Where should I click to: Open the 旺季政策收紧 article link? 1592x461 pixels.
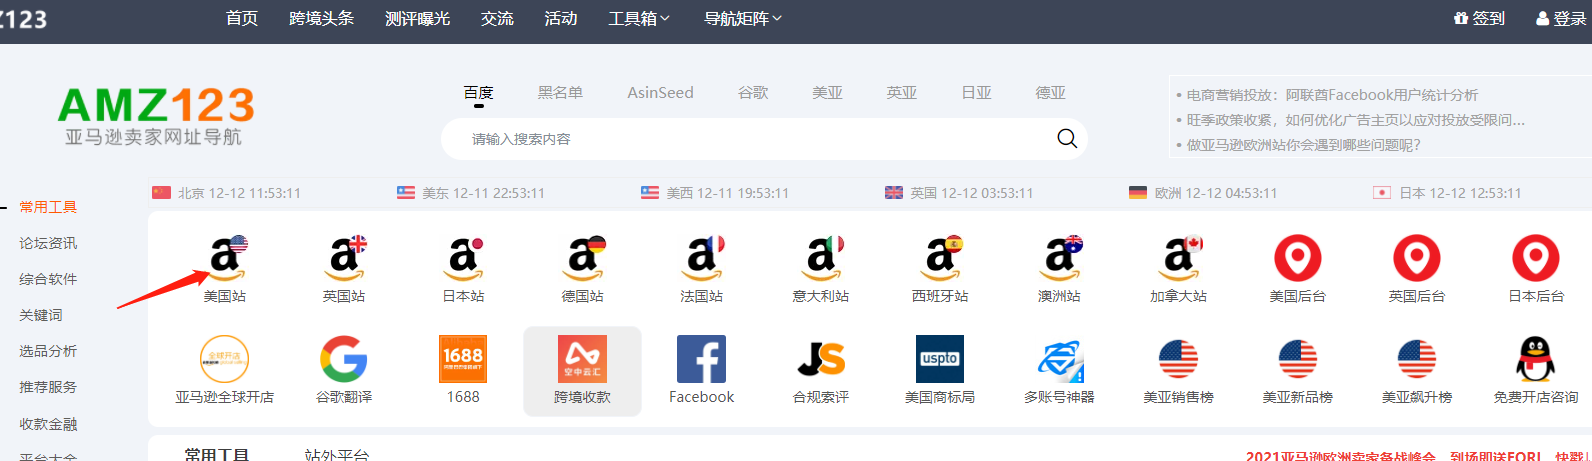tap(1356, 120)
